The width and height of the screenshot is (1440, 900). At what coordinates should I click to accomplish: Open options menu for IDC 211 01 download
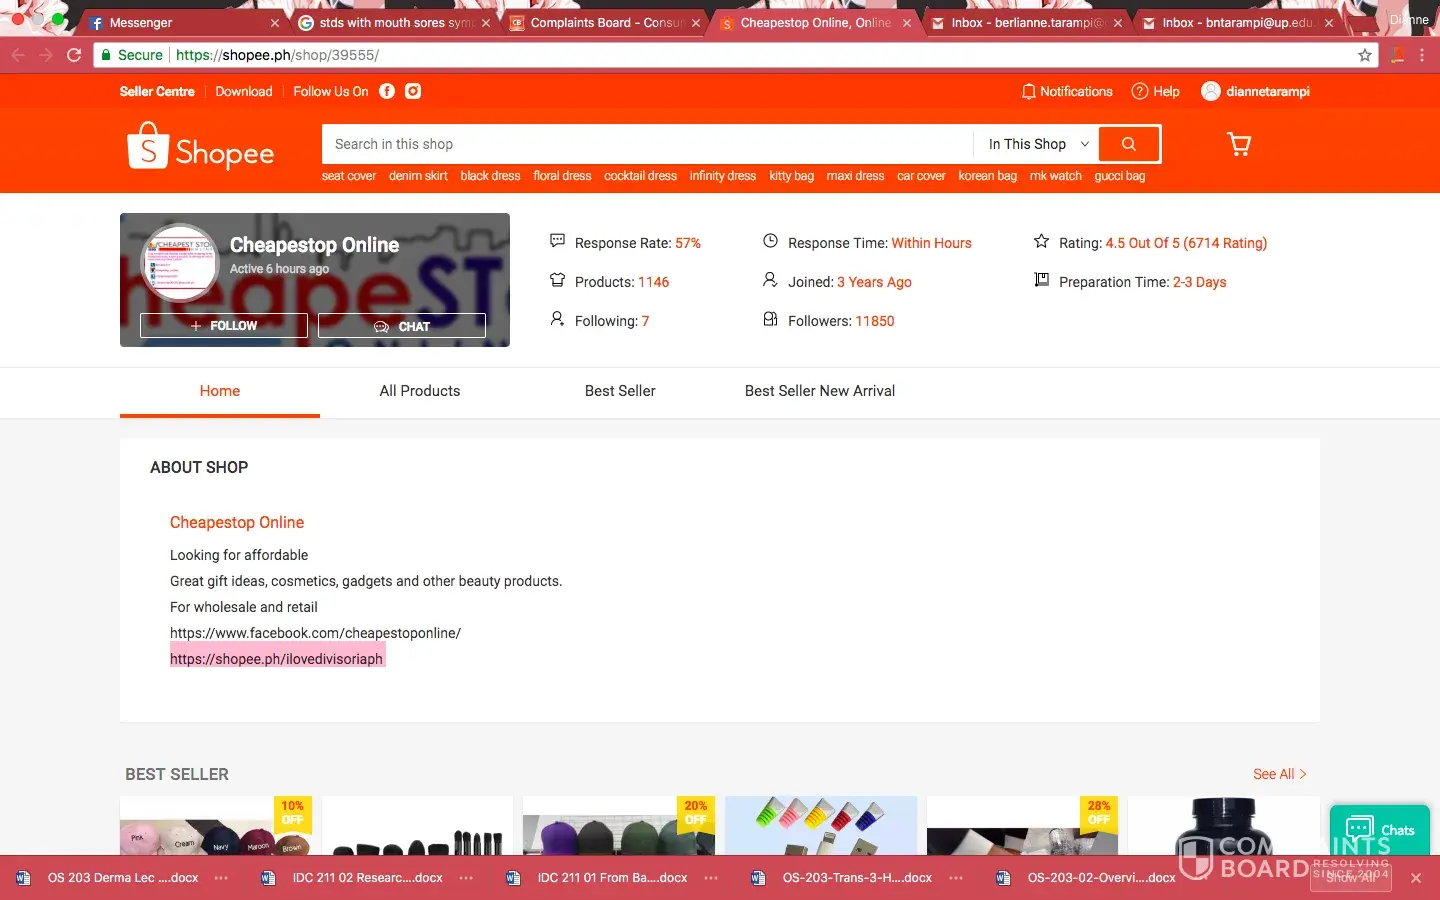711,878
